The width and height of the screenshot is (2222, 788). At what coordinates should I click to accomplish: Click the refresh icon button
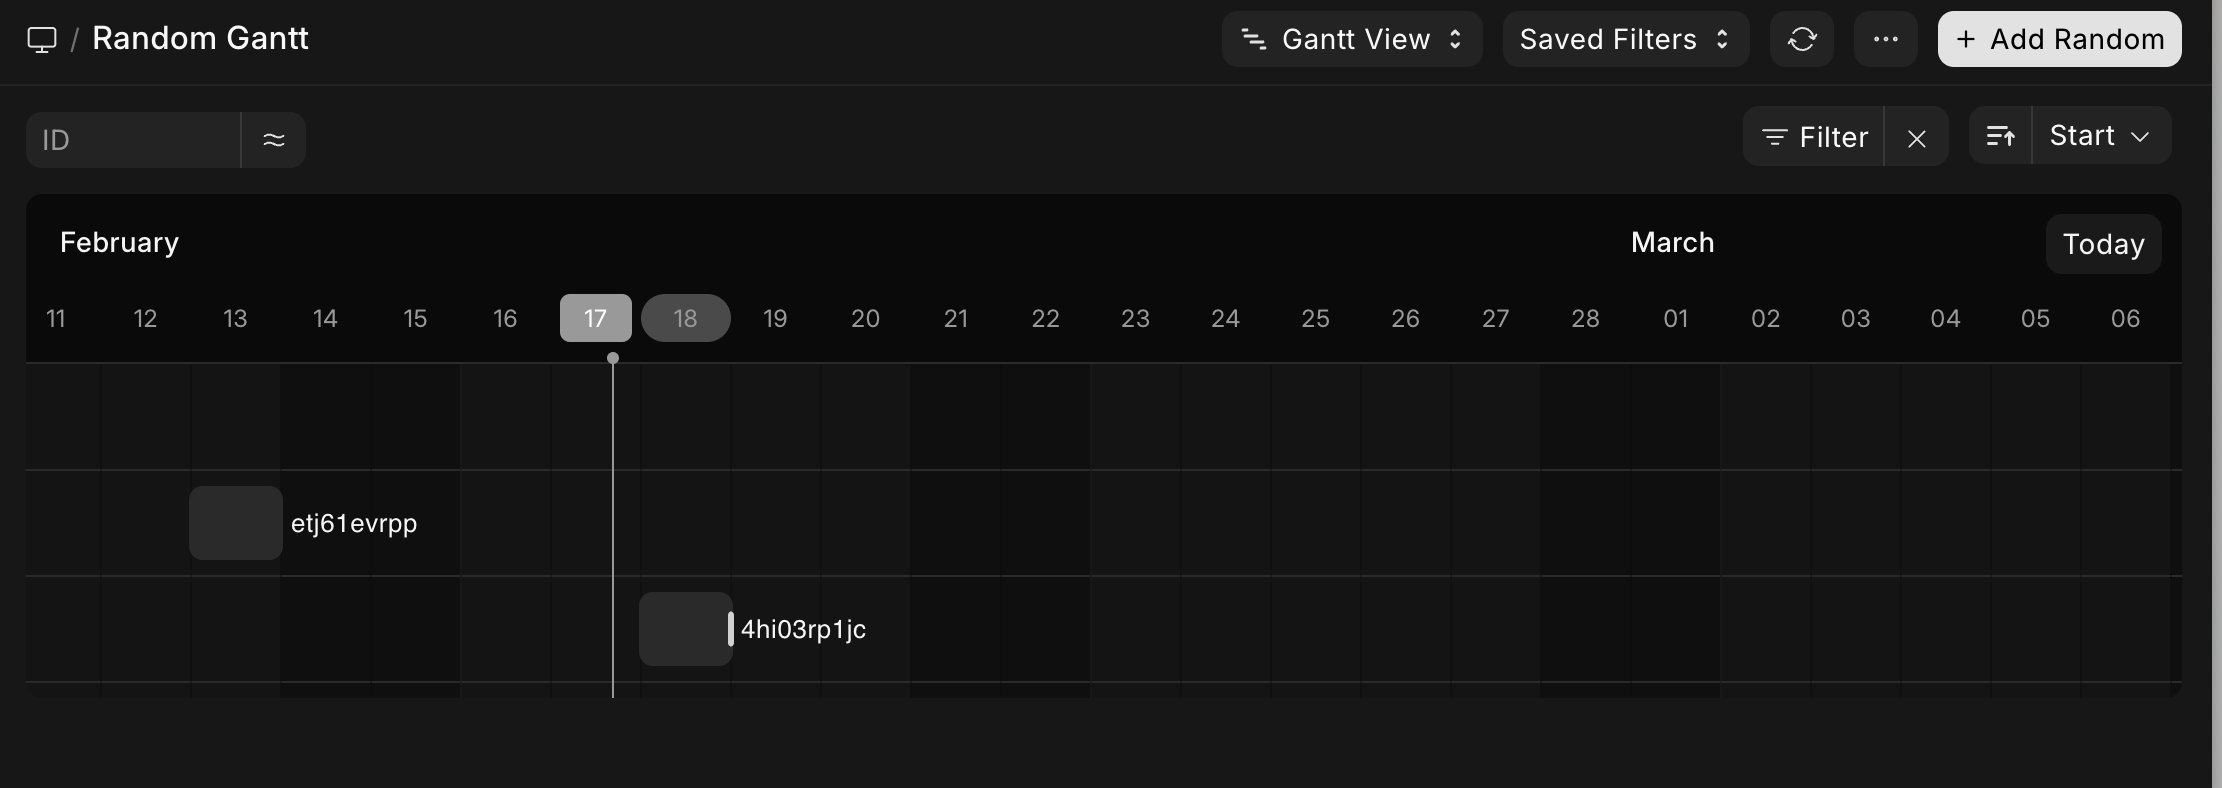[x=1801, y=39]
